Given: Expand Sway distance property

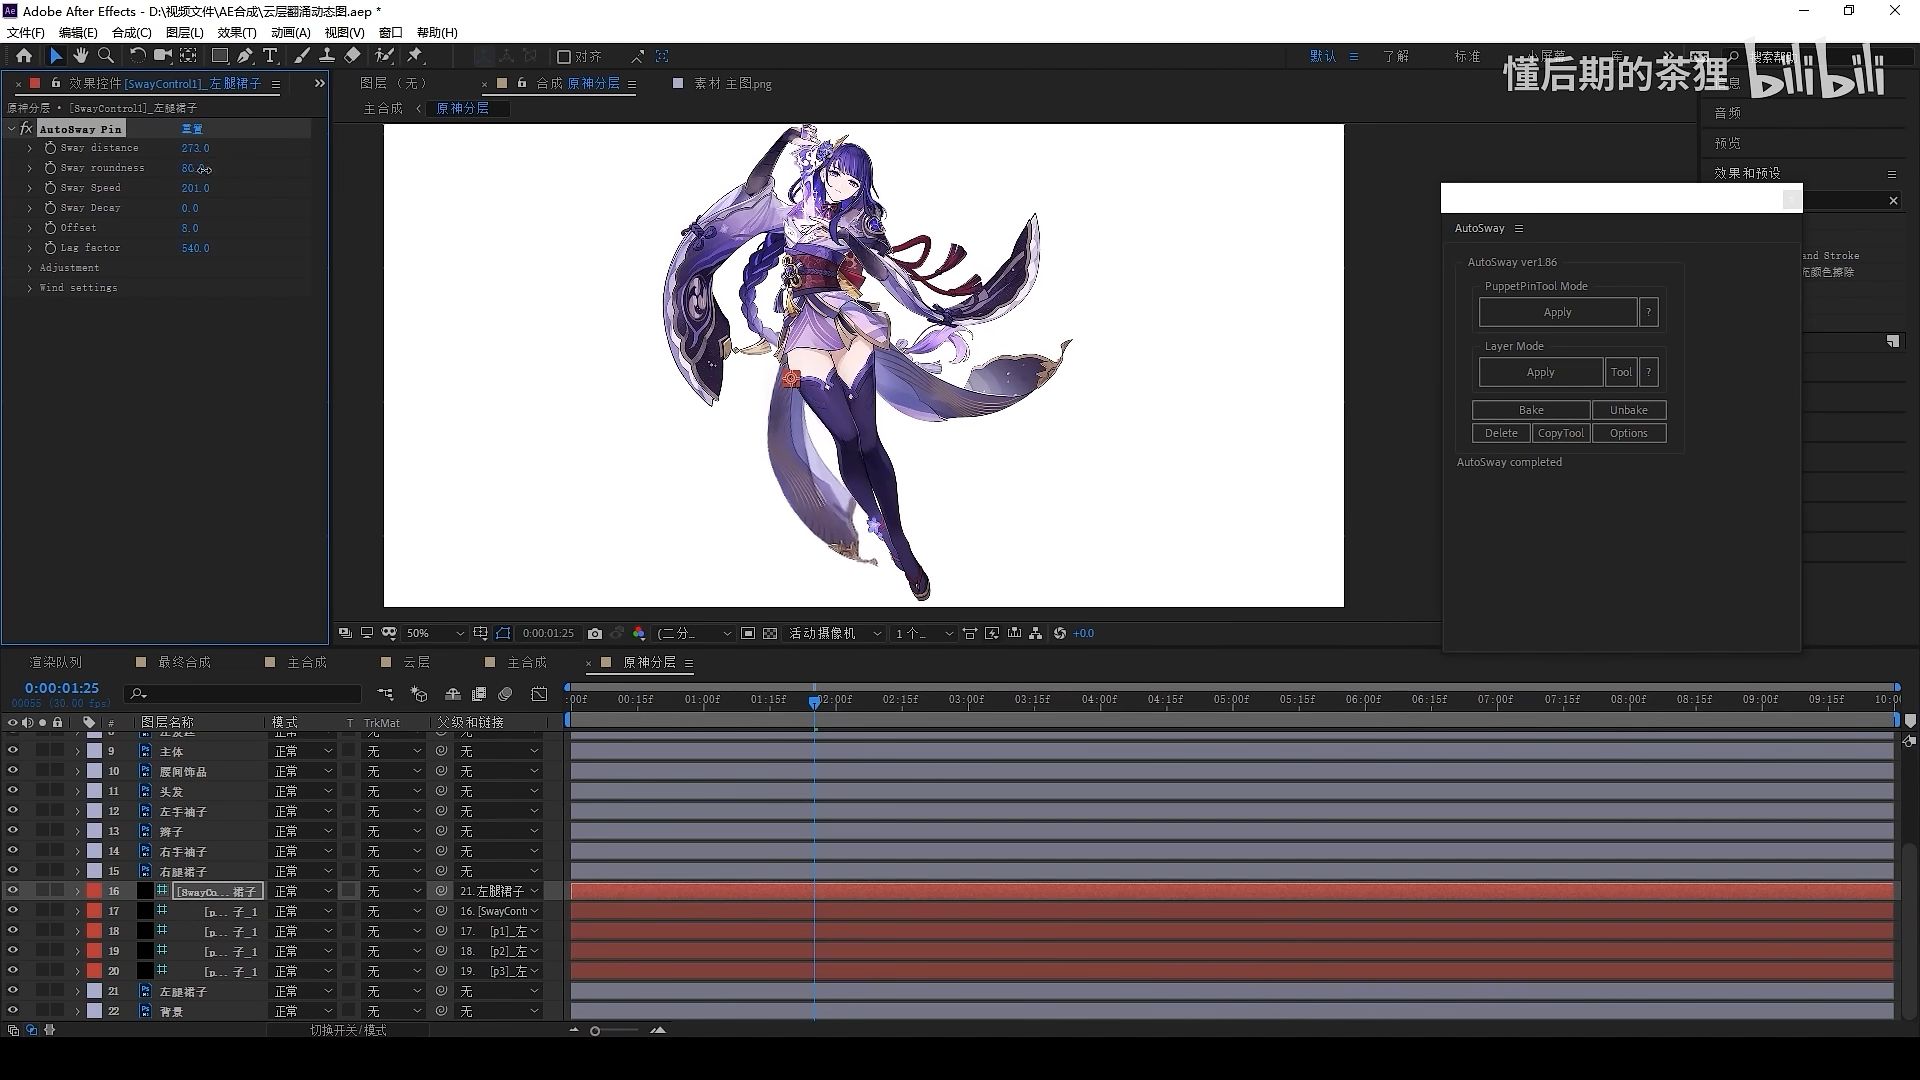Looking at the screenshot, I should pyautogui.click(x=30, y=148).
